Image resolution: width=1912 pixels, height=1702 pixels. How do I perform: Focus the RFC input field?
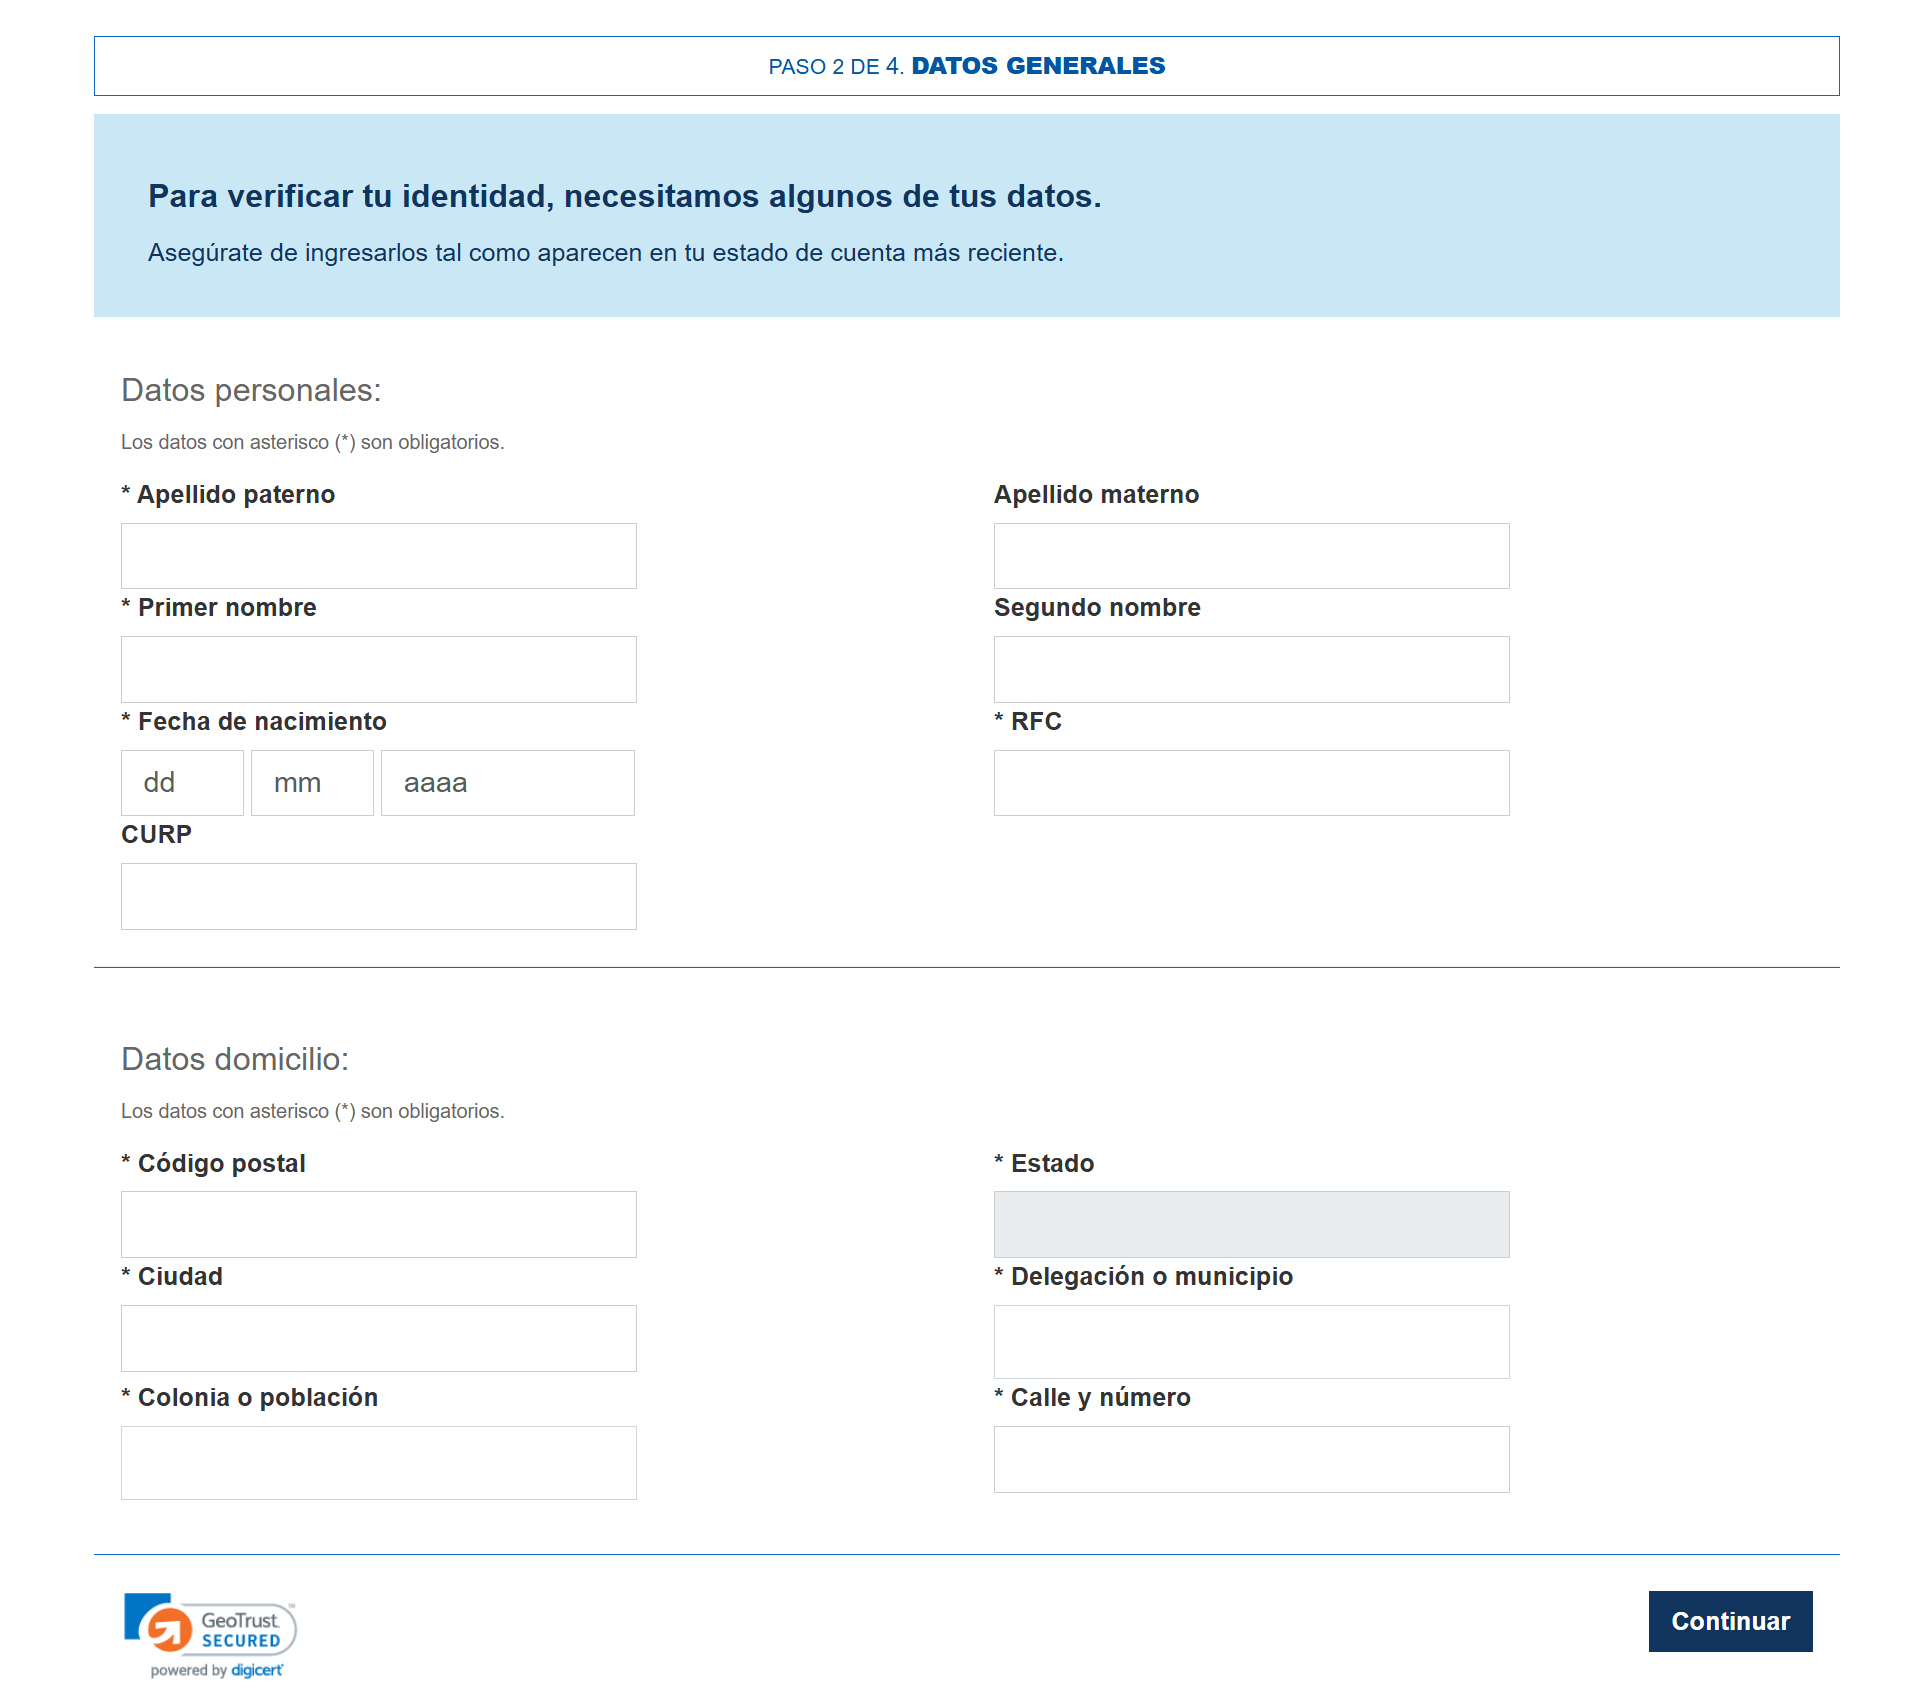pos(1250,782)
